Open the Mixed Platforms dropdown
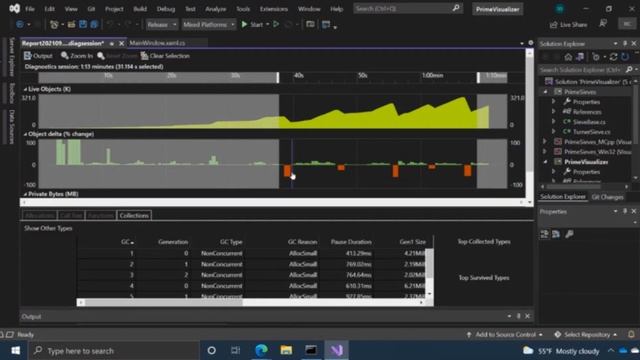This screenshot has height=360, width=640. 209,24
